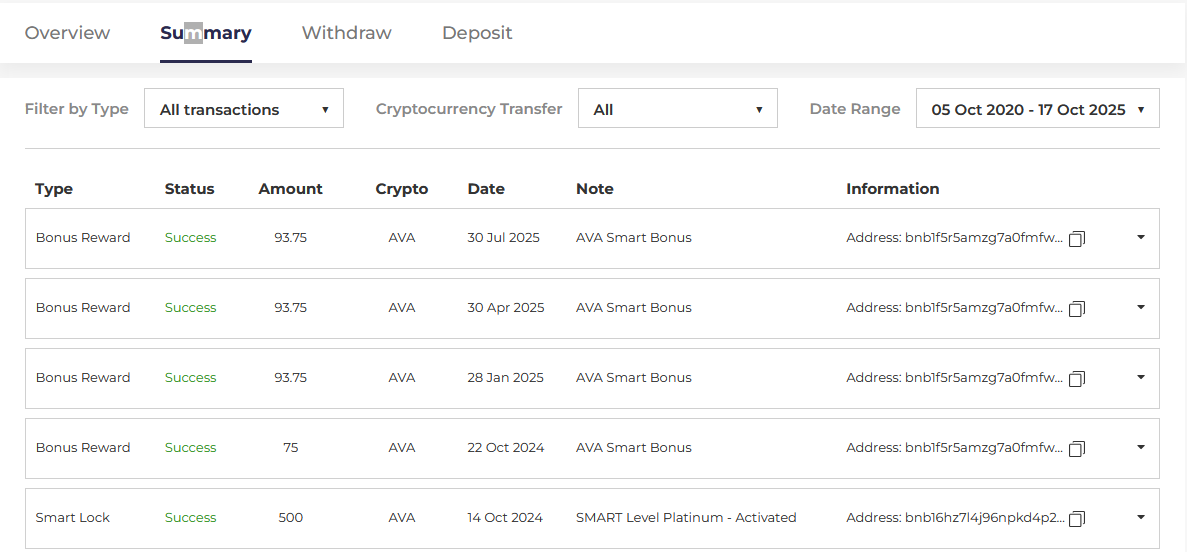Select the Summary tab
The image size is (1187, 552).
206,33
